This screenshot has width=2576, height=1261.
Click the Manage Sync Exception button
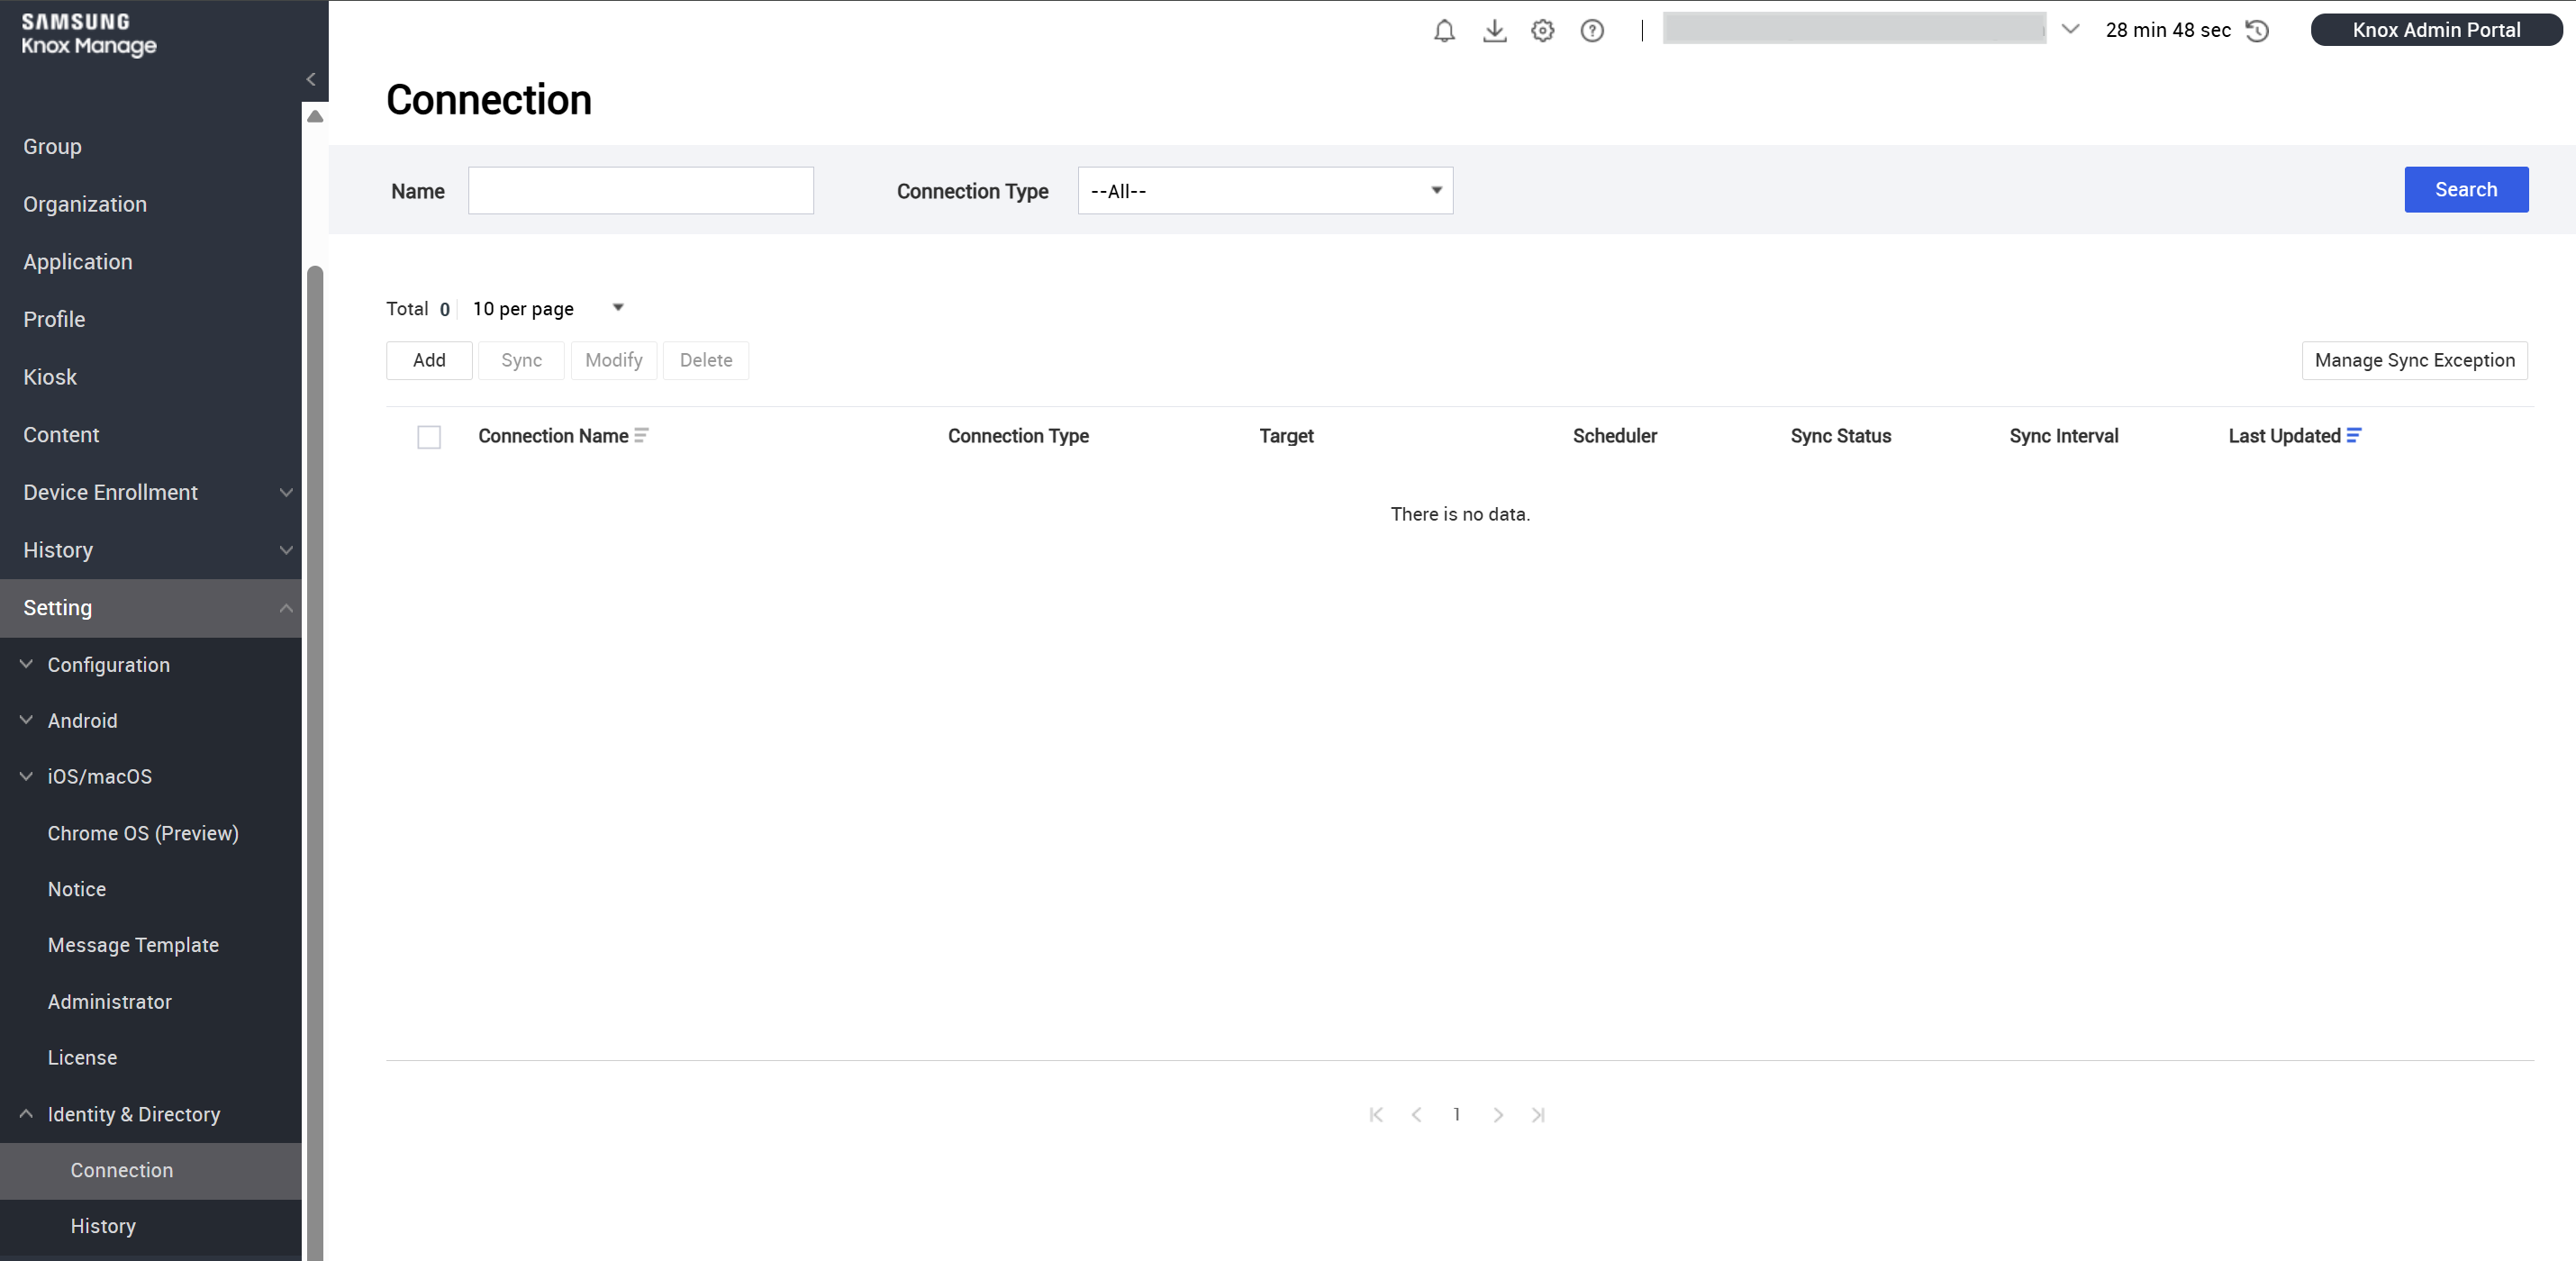(2414, 361)
